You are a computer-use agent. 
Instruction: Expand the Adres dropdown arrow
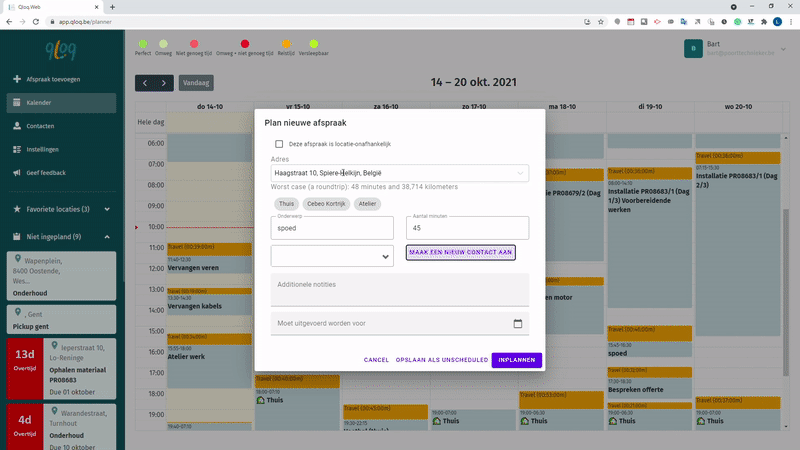click(520, 173)
